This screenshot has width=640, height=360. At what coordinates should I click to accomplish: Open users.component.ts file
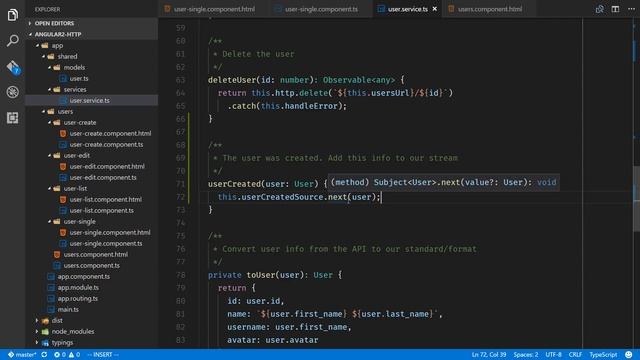tap(91, 266)
